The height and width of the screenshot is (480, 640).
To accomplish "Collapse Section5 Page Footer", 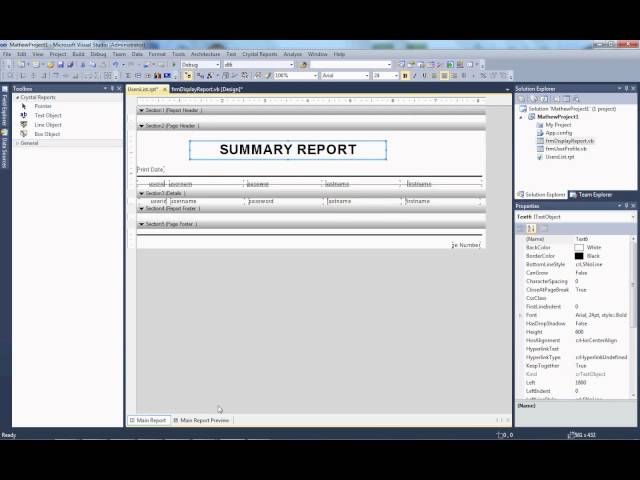I will (x=141, y=224).
